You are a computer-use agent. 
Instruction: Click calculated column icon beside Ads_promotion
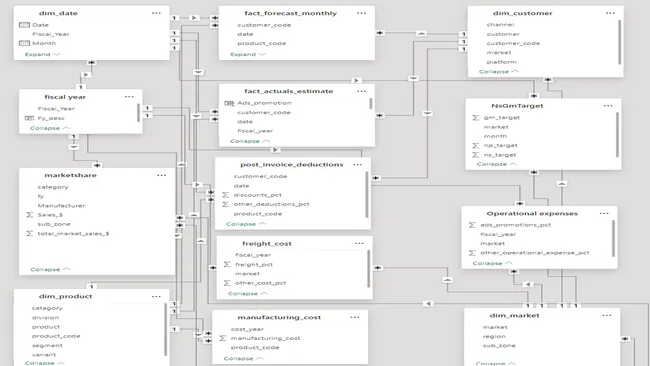229,103
